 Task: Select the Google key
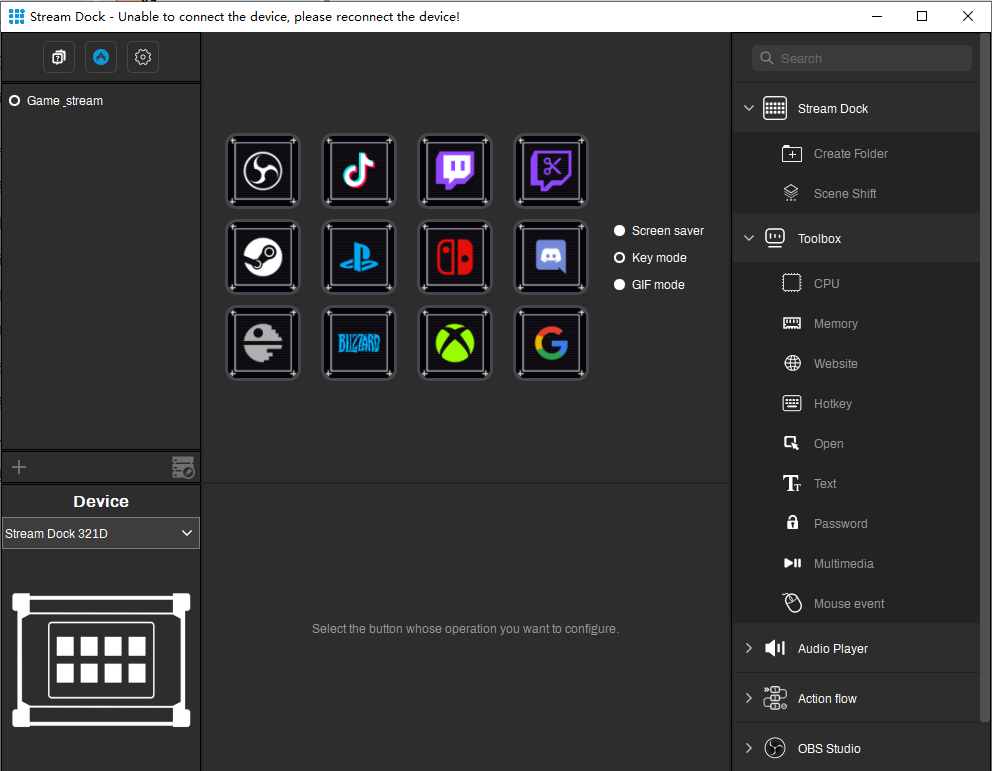551,343
